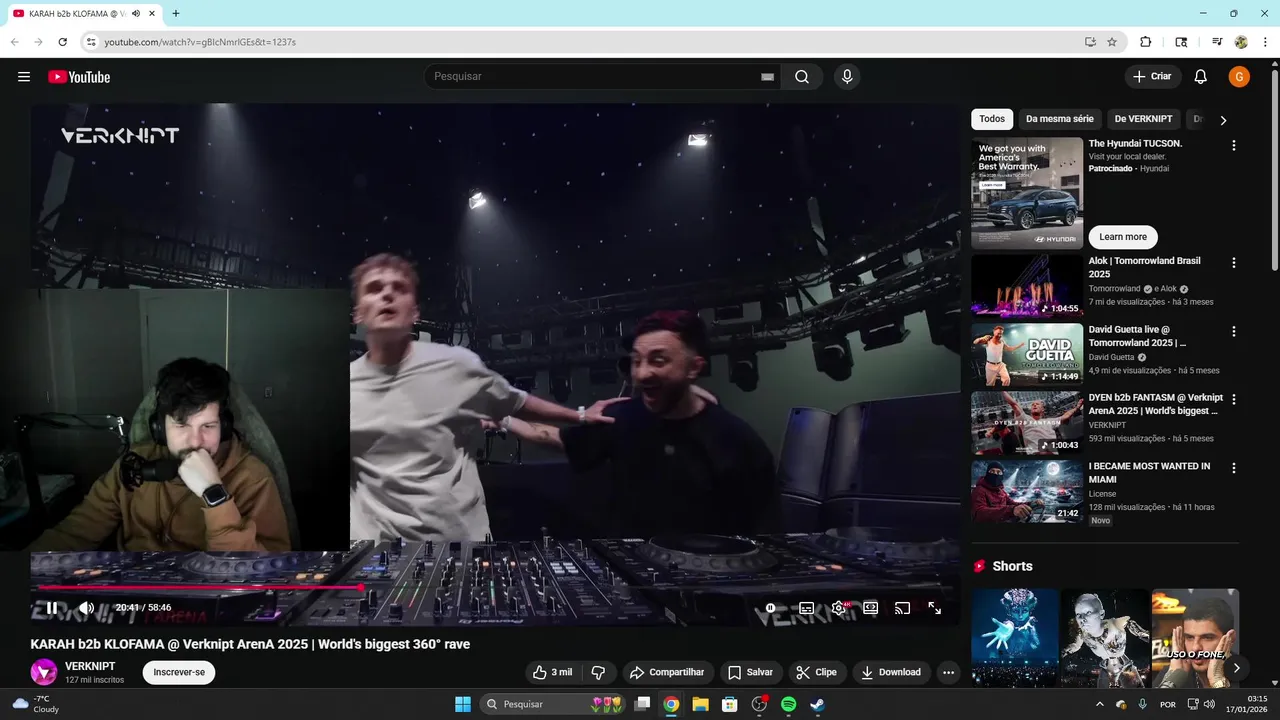Click the Criar create button
Screen dimensions: 1280x720
[x=1152, y=77]
